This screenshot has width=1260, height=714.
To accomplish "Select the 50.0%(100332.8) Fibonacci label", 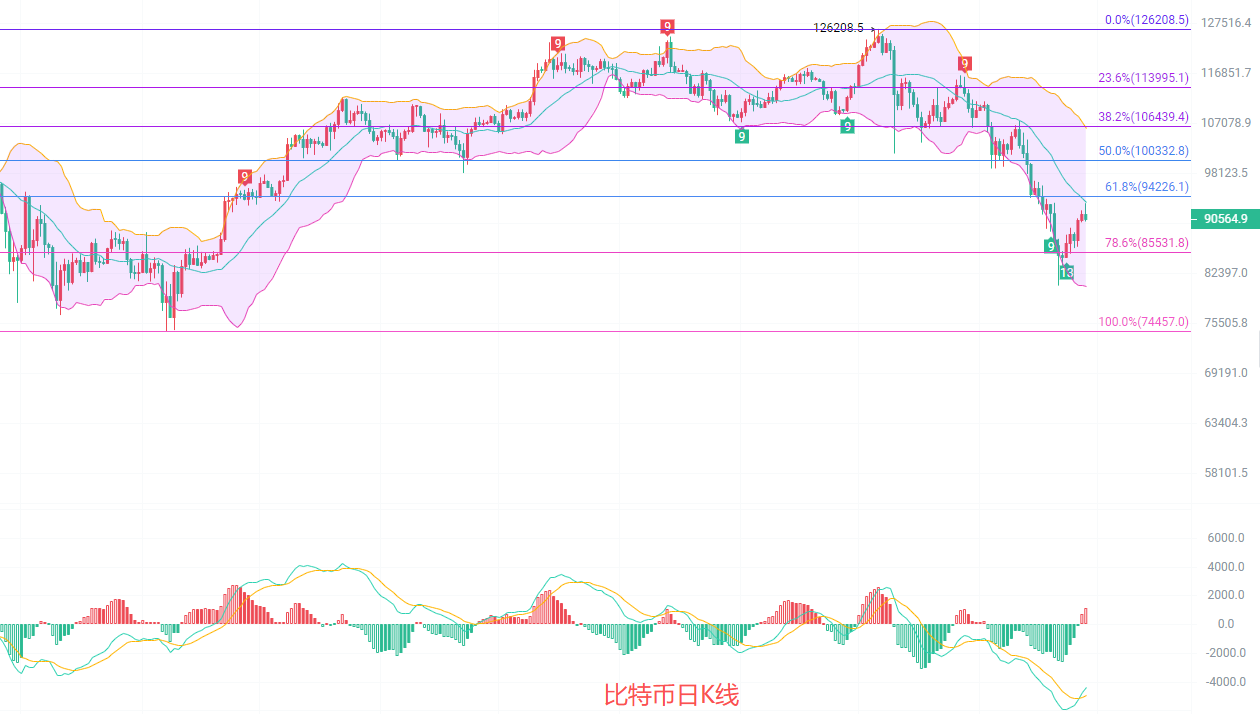I will [x=1143, y=150].
